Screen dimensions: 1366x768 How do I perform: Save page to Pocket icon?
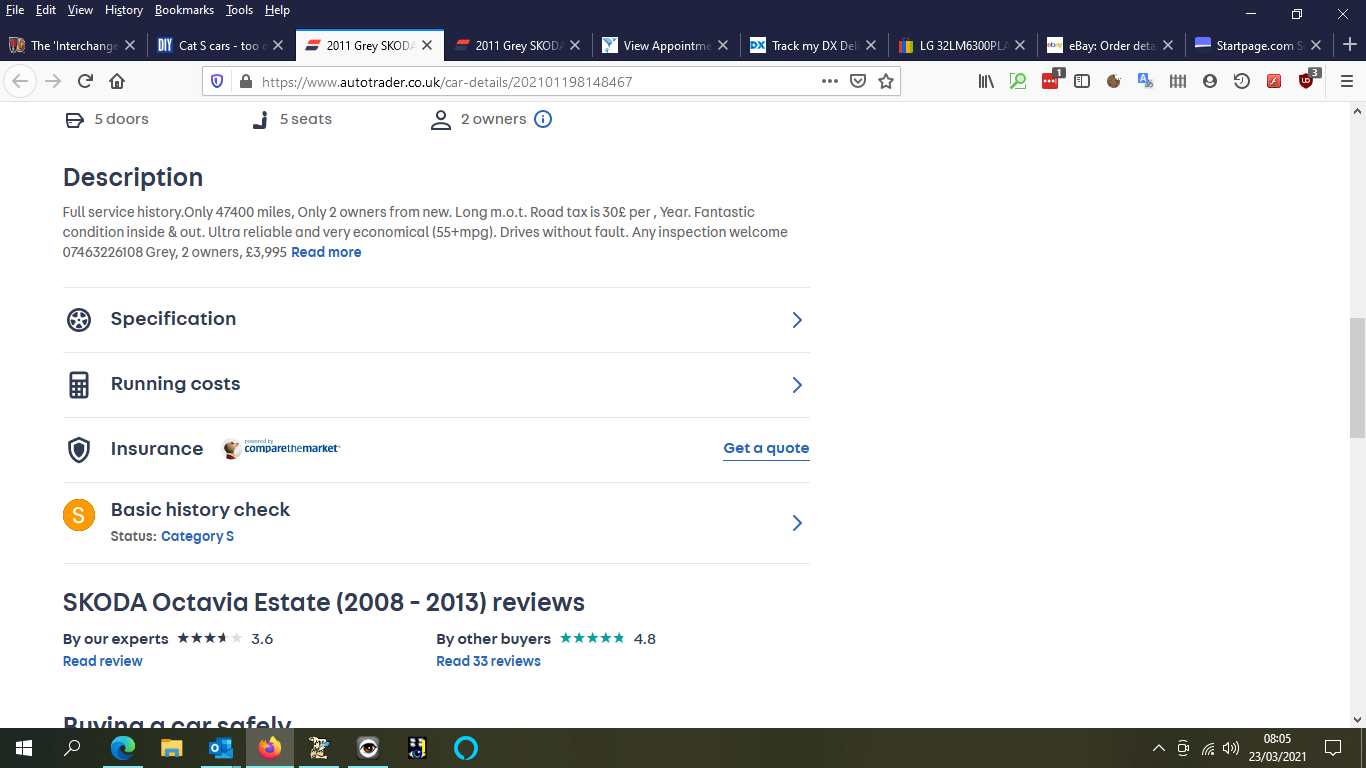[x=858, y=82]
